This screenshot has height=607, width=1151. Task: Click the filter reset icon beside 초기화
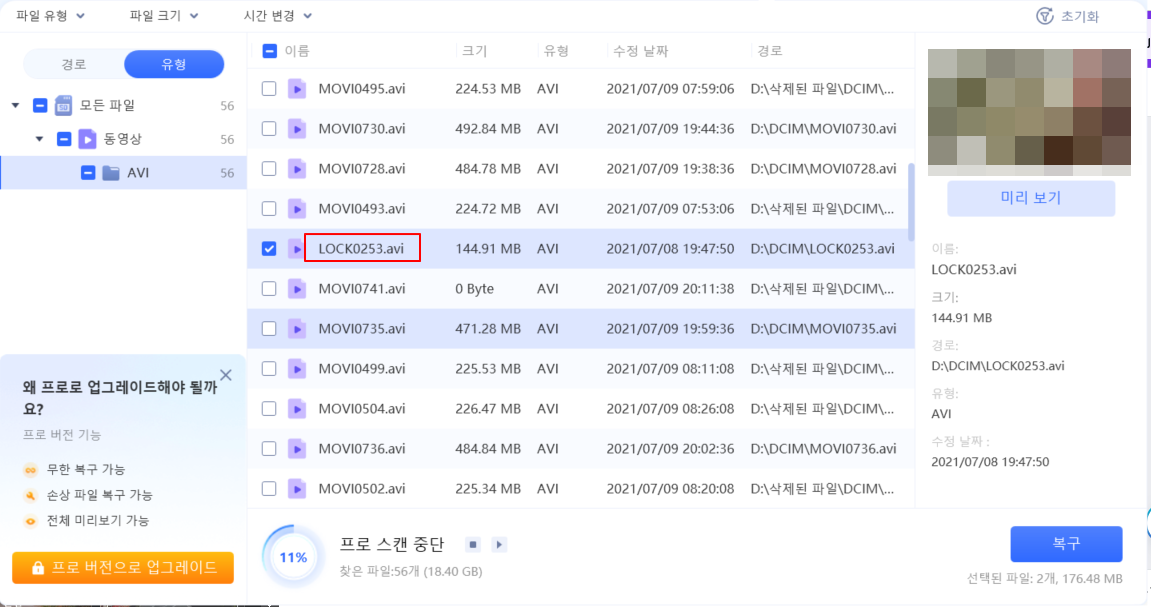pos(1045,16)
